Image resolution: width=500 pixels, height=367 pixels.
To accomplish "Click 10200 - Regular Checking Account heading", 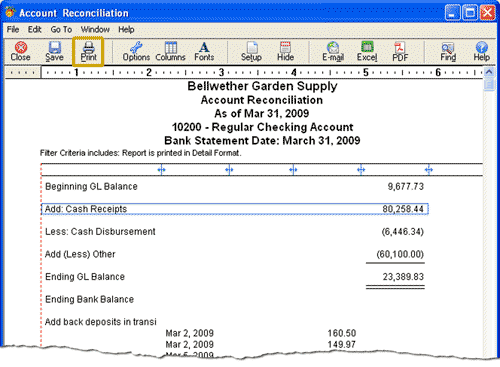I will (x=262, y=127).
